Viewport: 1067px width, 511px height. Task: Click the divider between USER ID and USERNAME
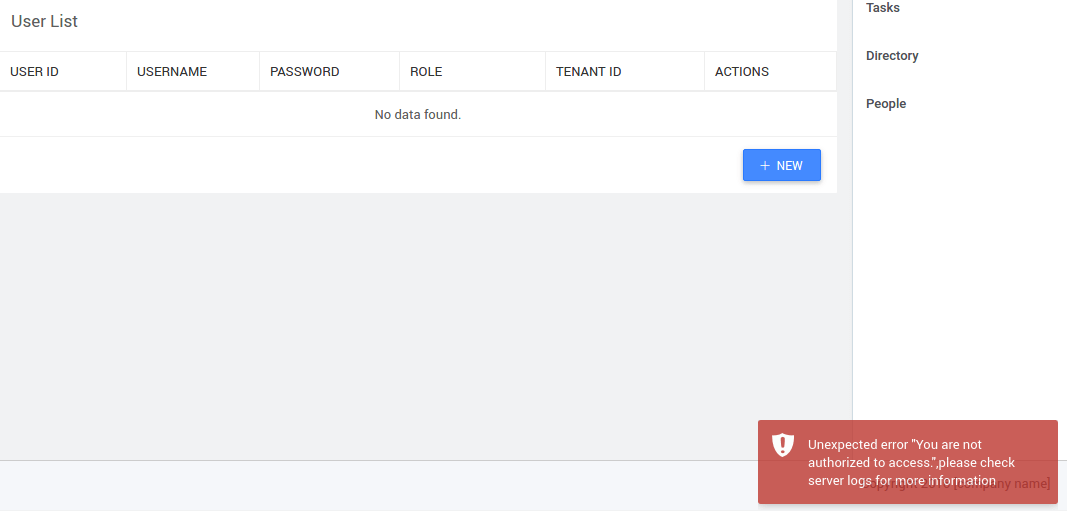click(x=127, y=72)
